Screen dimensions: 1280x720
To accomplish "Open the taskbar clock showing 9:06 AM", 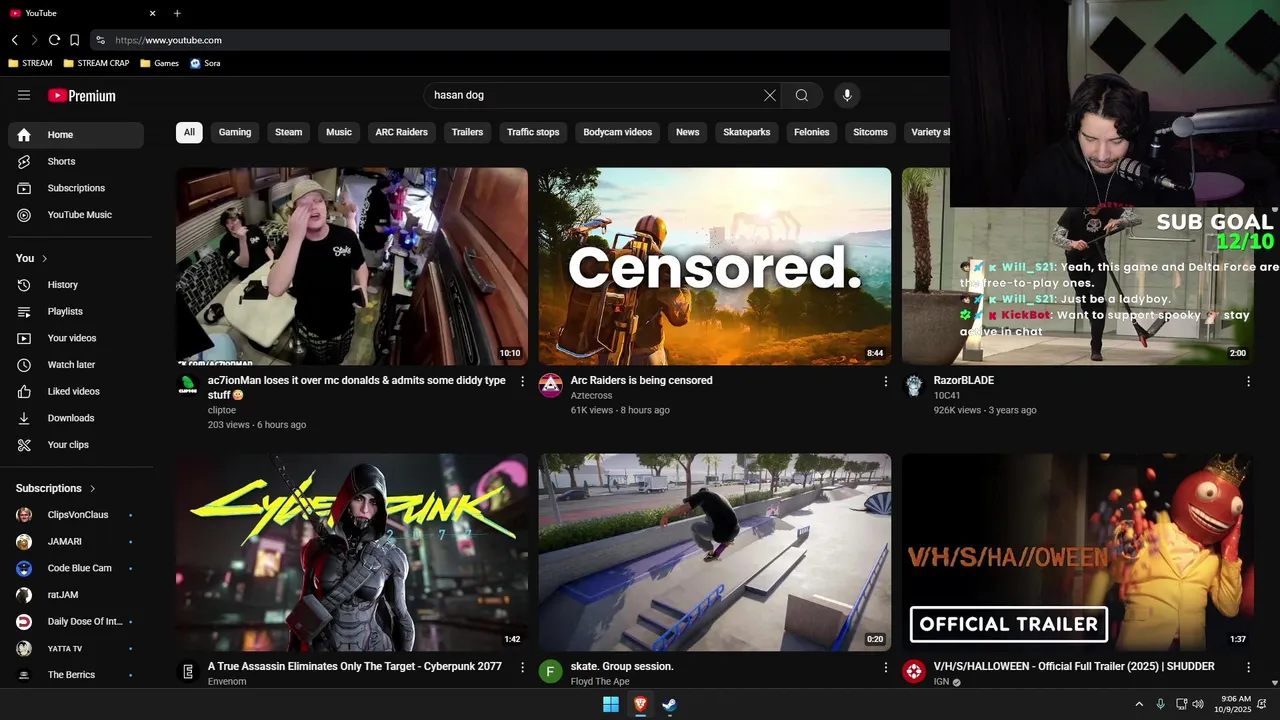I will [x=1235, y=704].
